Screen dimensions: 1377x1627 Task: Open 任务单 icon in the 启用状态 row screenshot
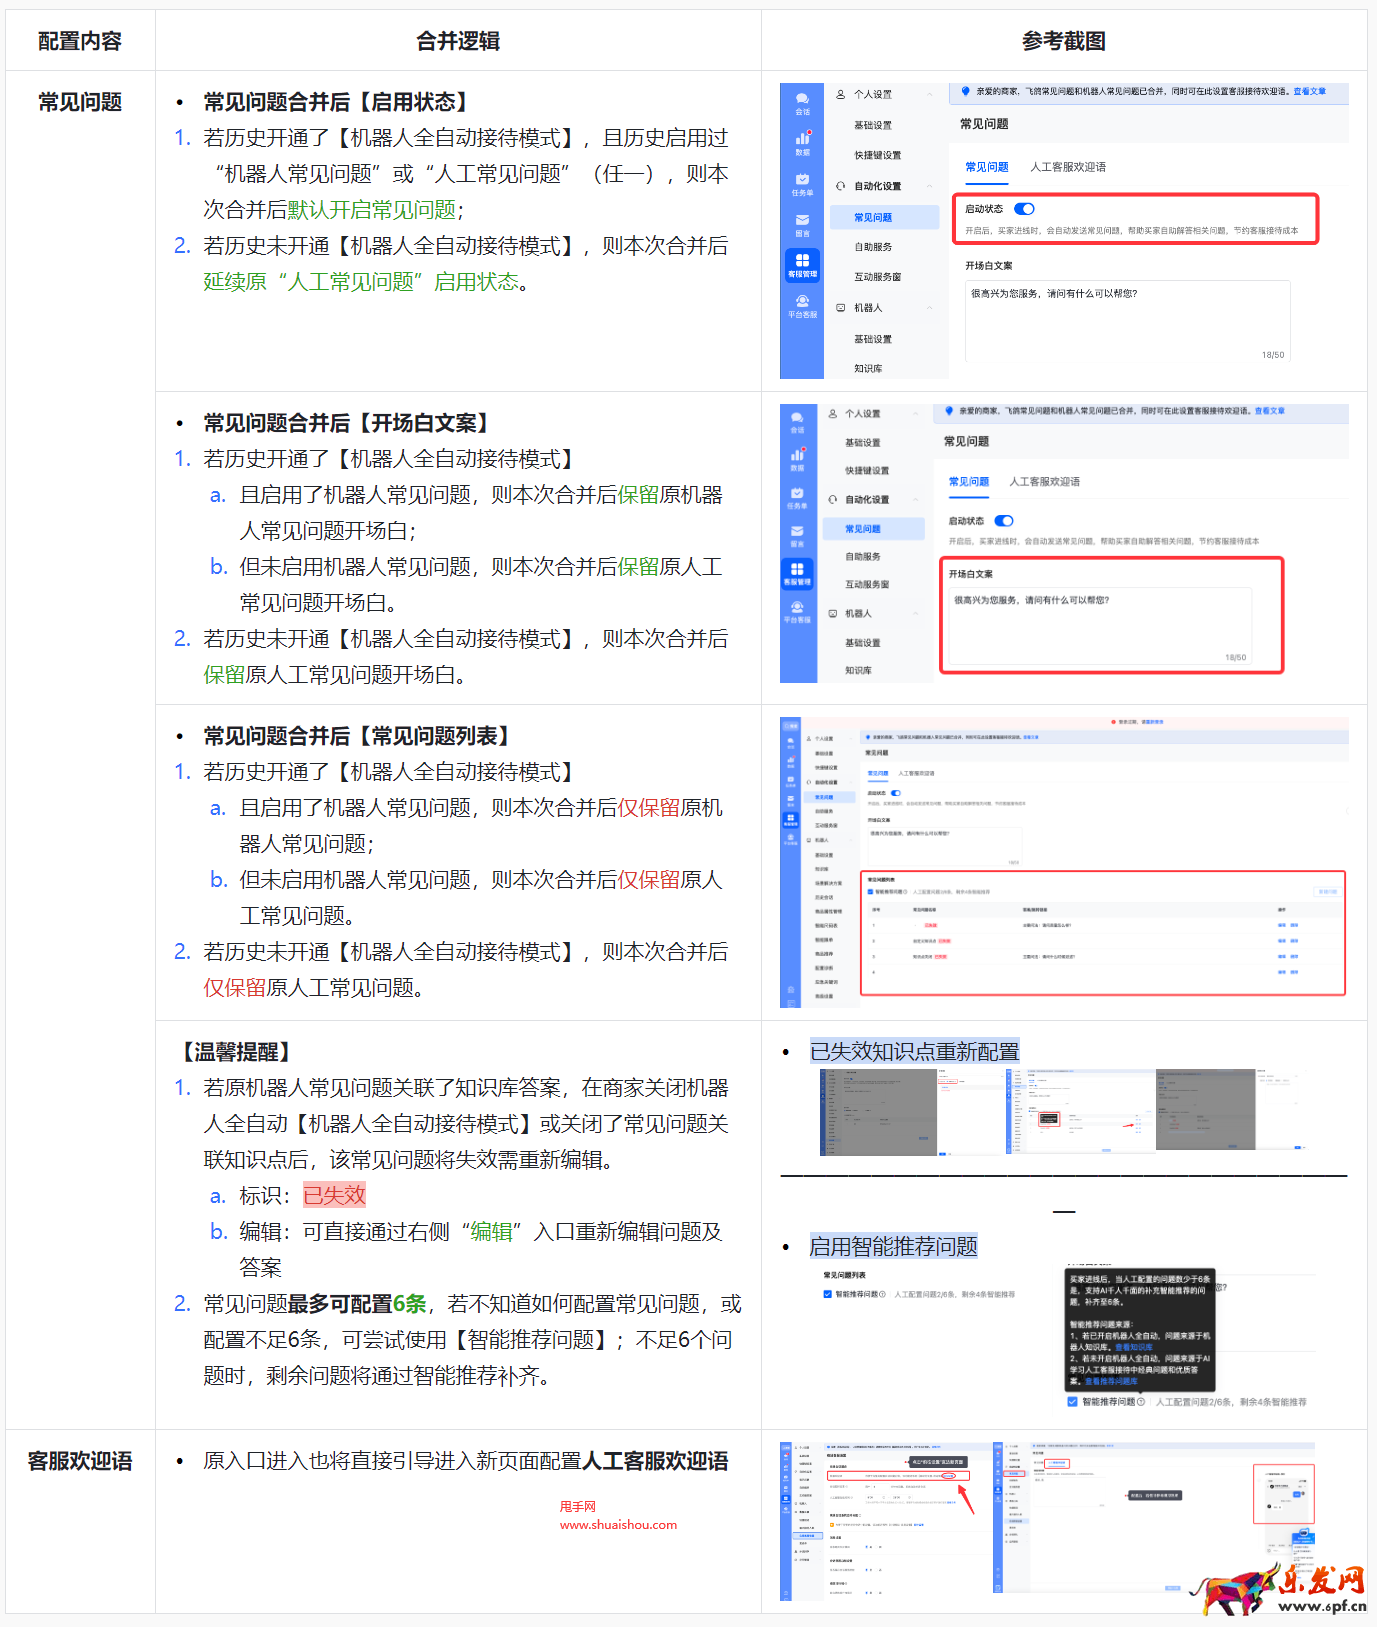(802, 179)
